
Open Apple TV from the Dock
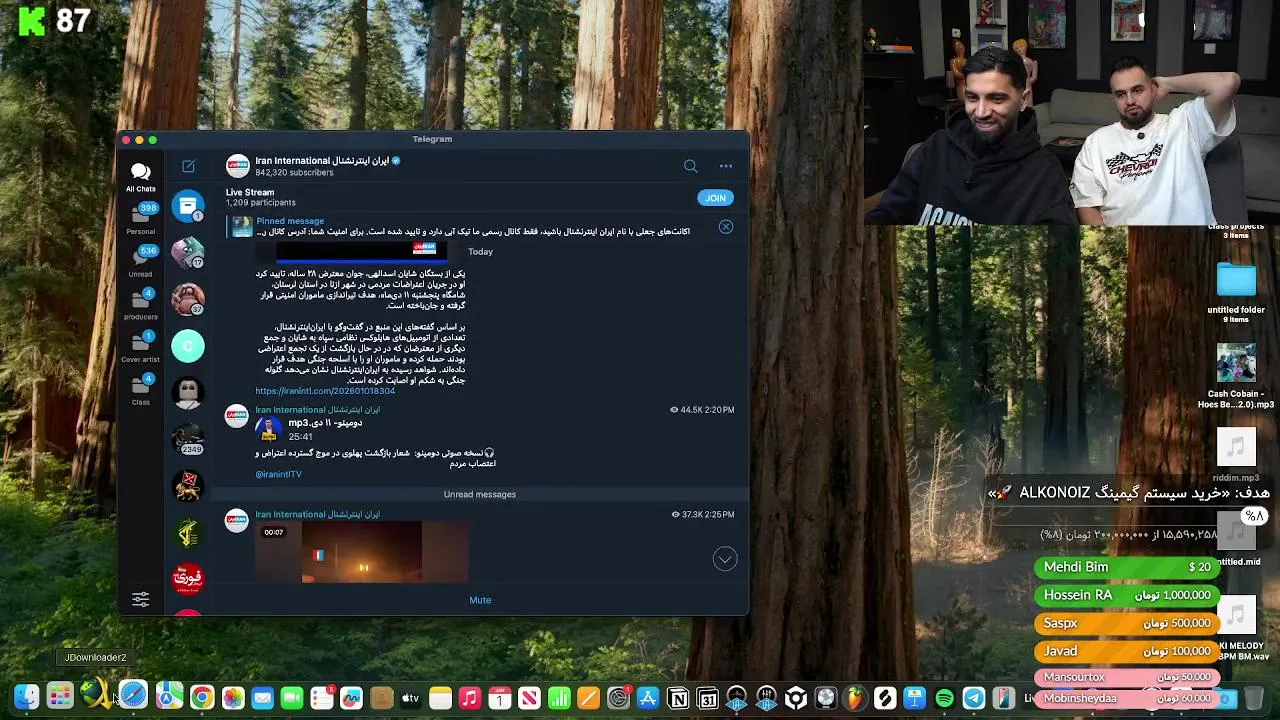click(x=410, y=697)
